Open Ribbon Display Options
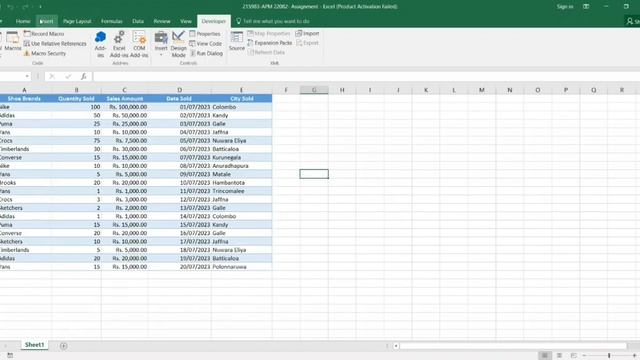 tap(586, 7)
